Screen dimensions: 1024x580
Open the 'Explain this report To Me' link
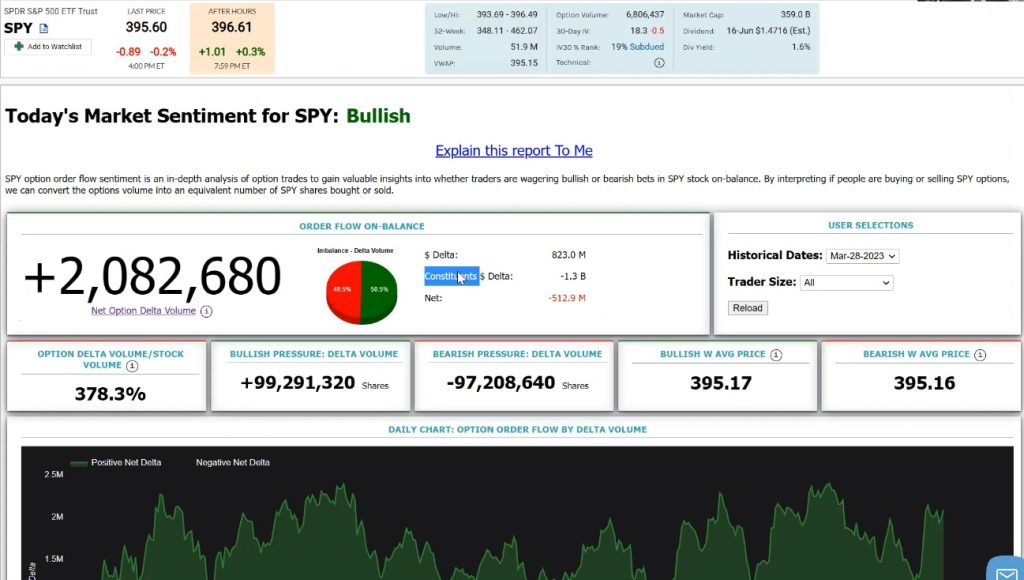514,151
